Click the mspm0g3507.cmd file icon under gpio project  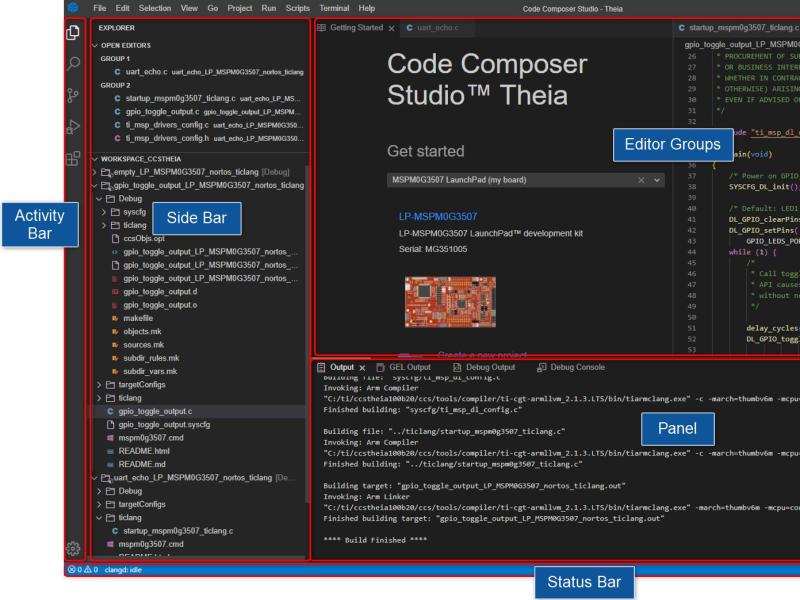click(x=110, y=438)
